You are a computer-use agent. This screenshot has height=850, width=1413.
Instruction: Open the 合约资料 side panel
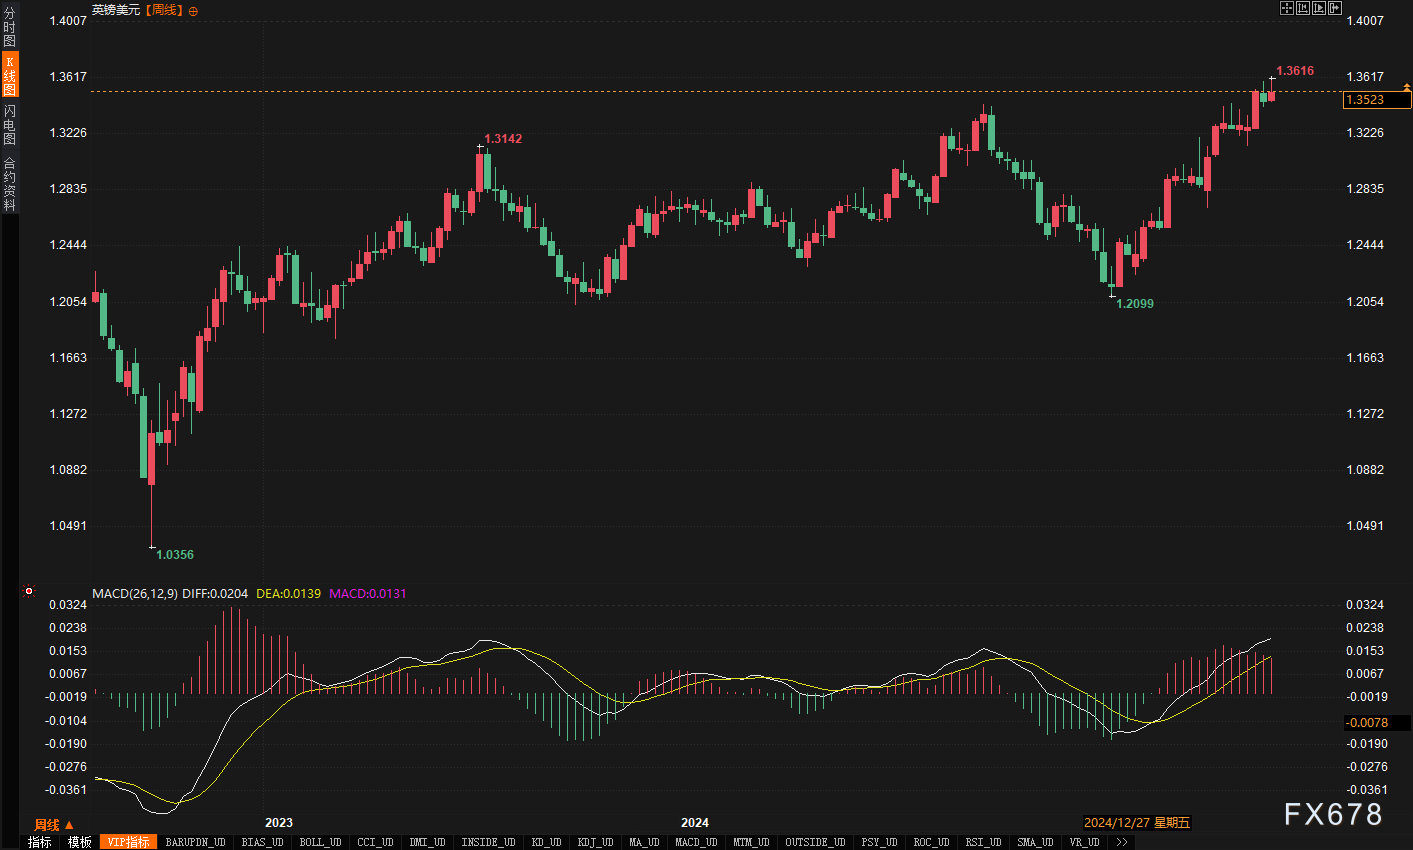point(9,183)
